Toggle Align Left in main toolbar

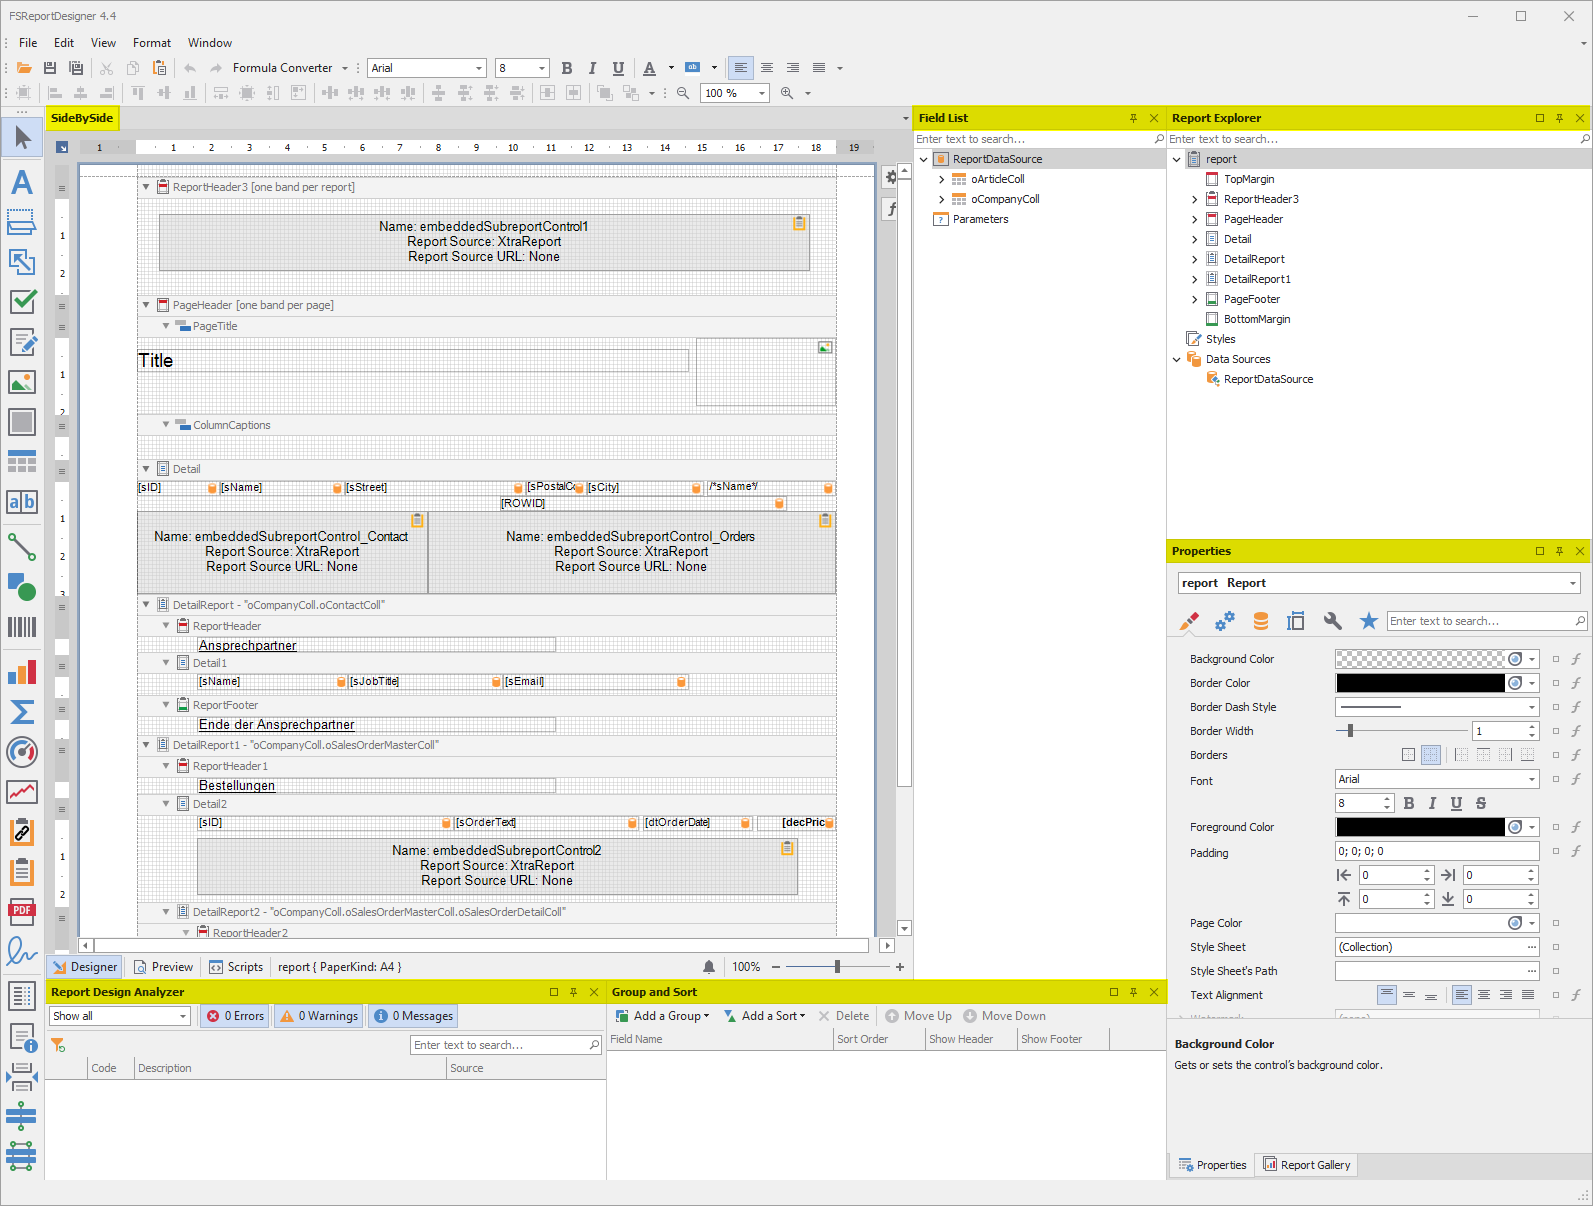coord(741,68)
